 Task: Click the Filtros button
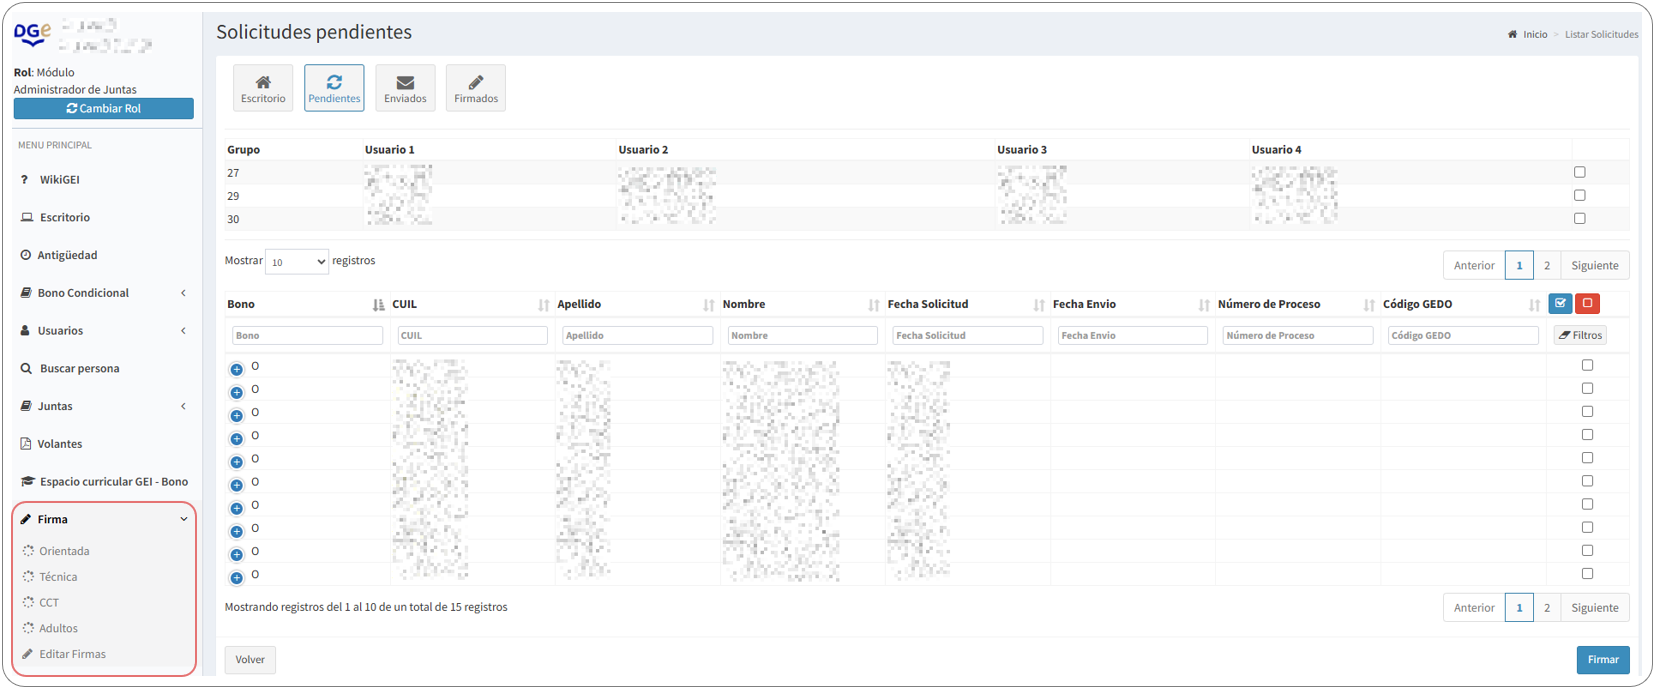1580,335
